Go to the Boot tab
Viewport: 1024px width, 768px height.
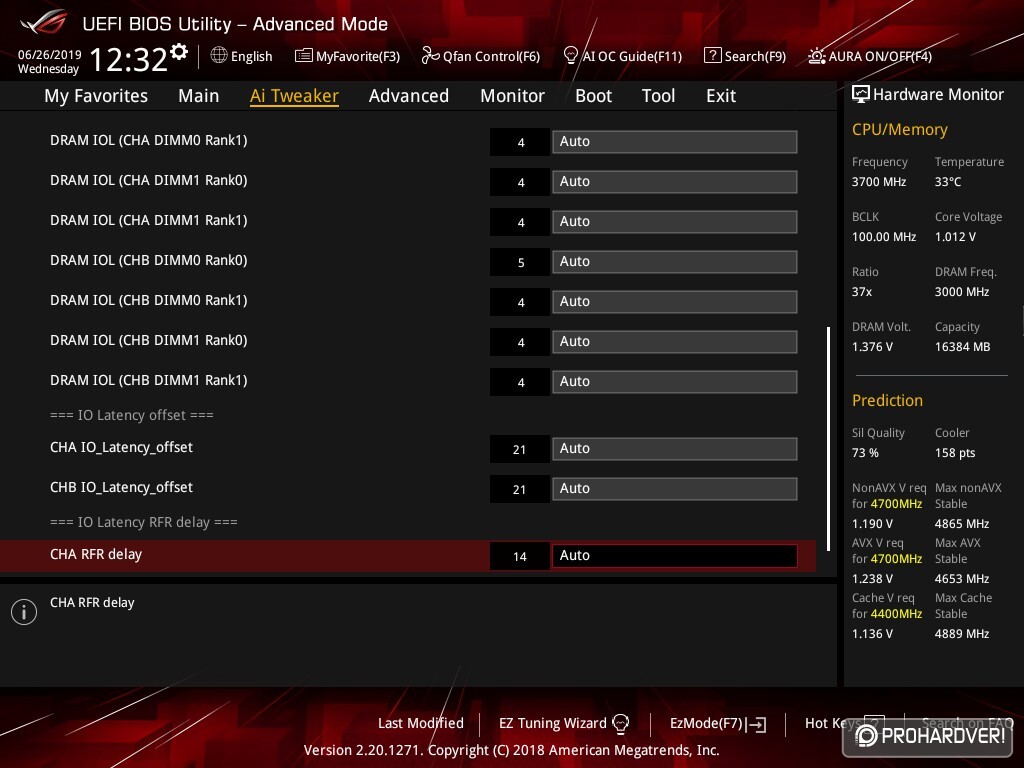593,96
